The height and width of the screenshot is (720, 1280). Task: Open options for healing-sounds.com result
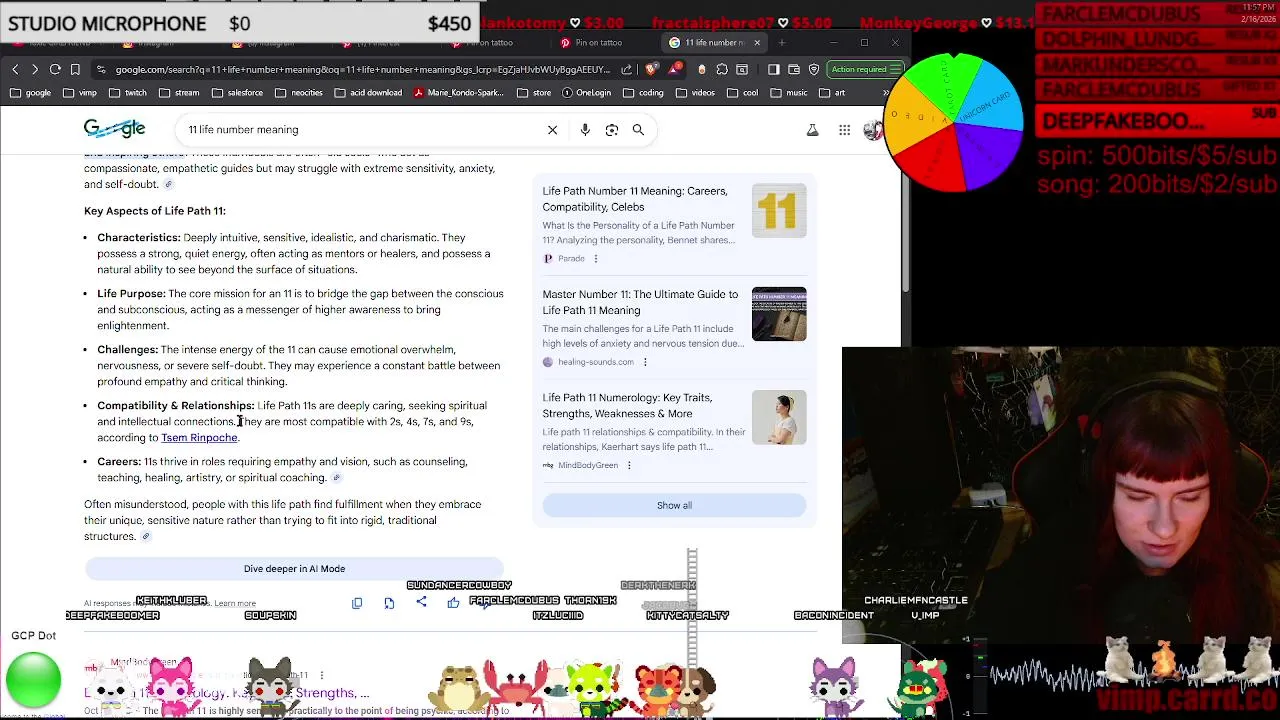pos(644,362)
